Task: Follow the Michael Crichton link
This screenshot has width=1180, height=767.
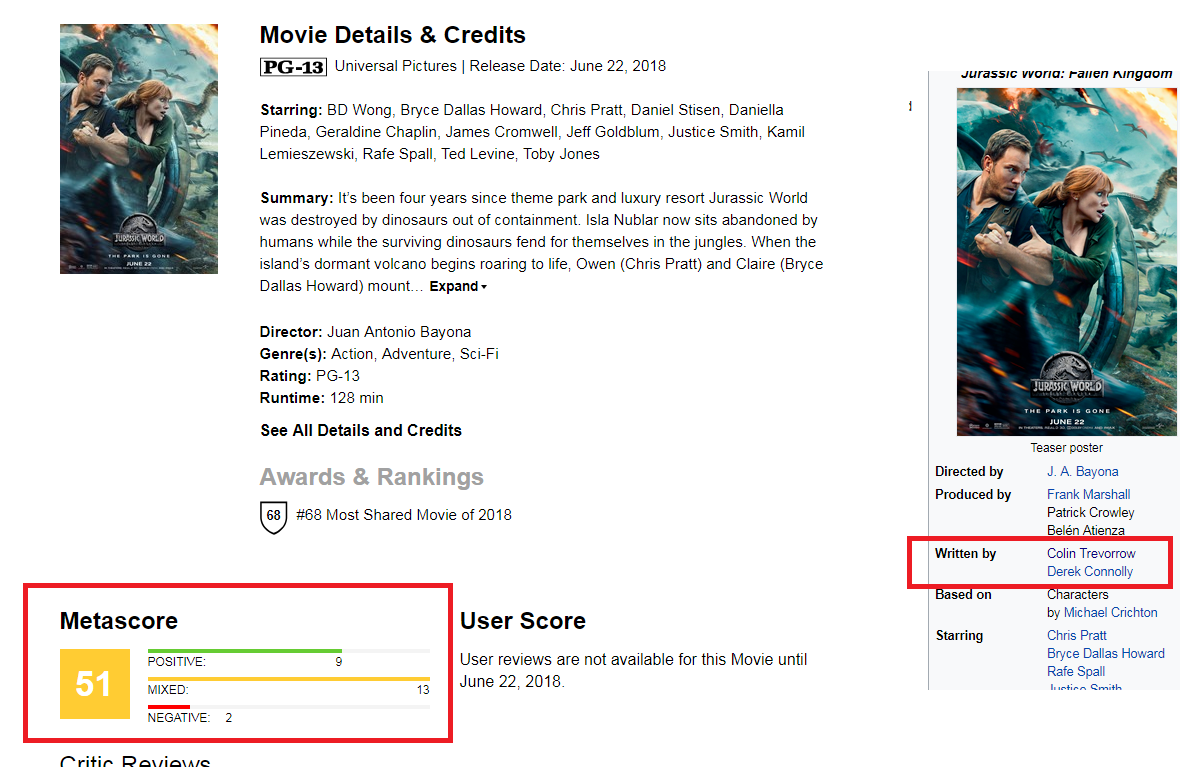Action: click(x=1110, y=613)
